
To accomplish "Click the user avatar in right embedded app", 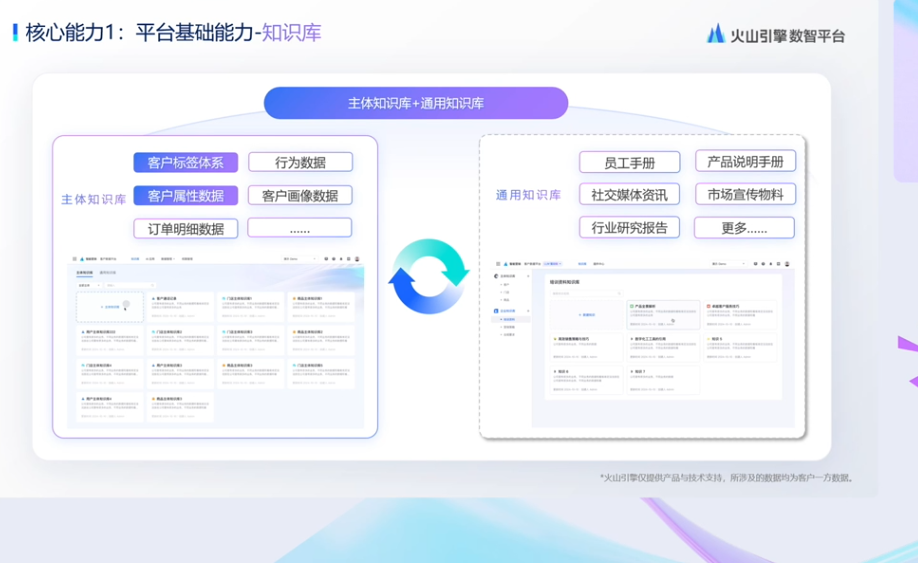I will coord(787,264).
